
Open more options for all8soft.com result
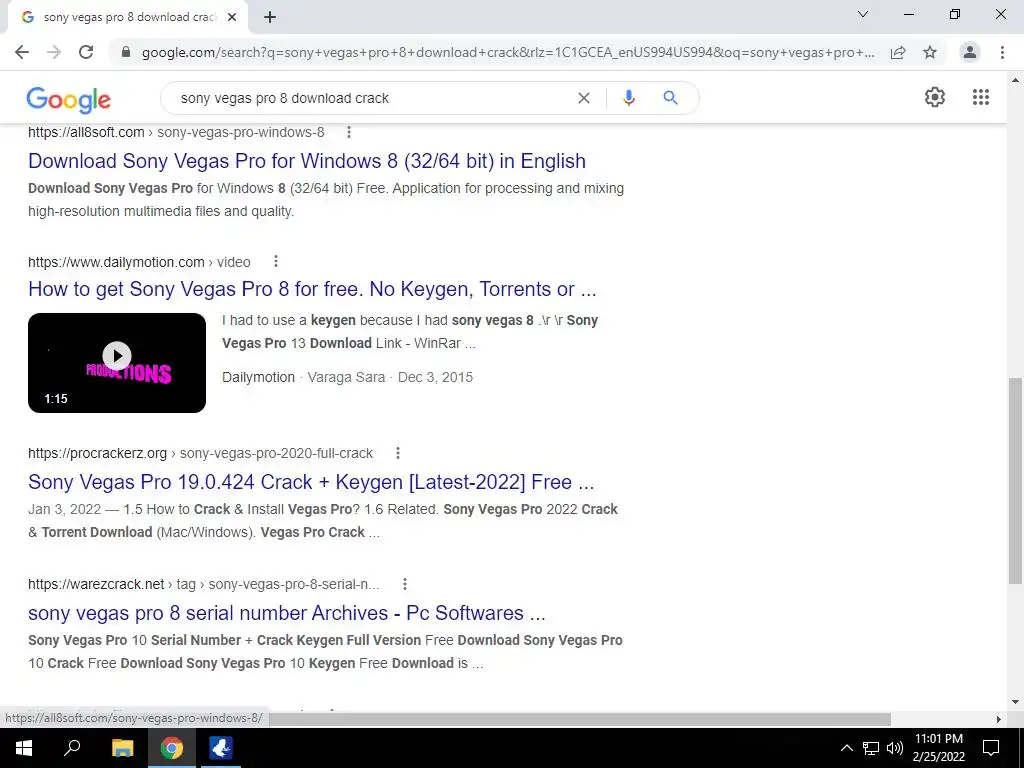pos(349,132)
